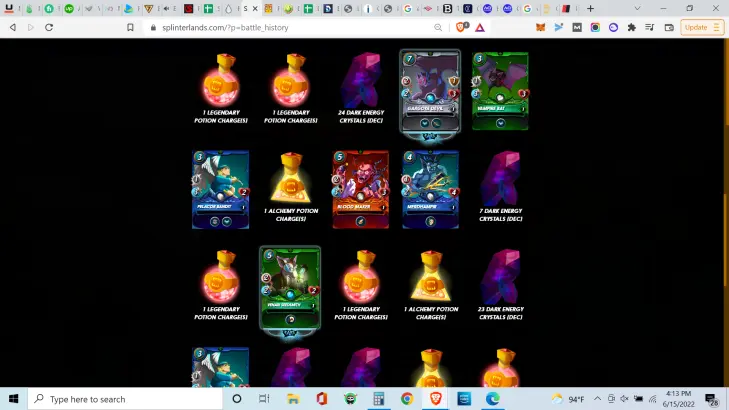729x410 pixels.
Task: Bookmark this page
Action: point(130,27)
